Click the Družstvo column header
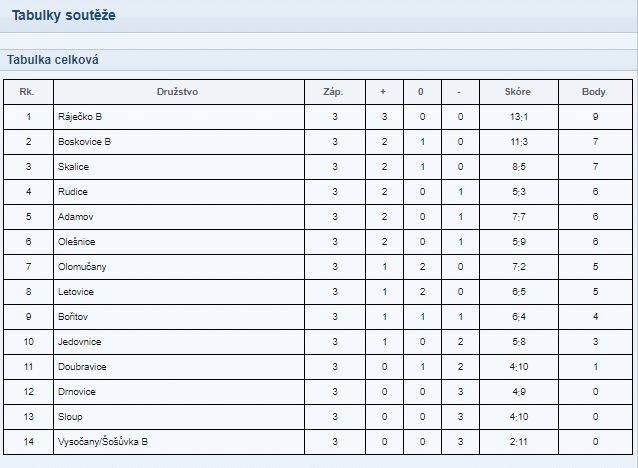The image size is (638, 468). click(177, 92)
